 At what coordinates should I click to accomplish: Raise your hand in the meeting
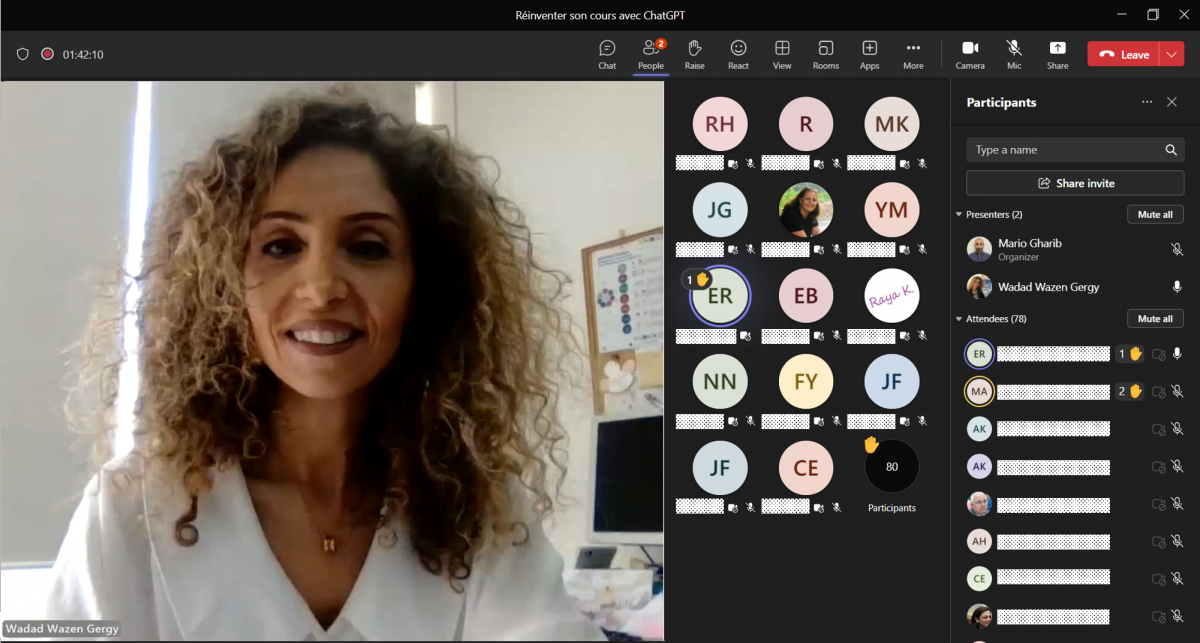(x=694, y=54)
